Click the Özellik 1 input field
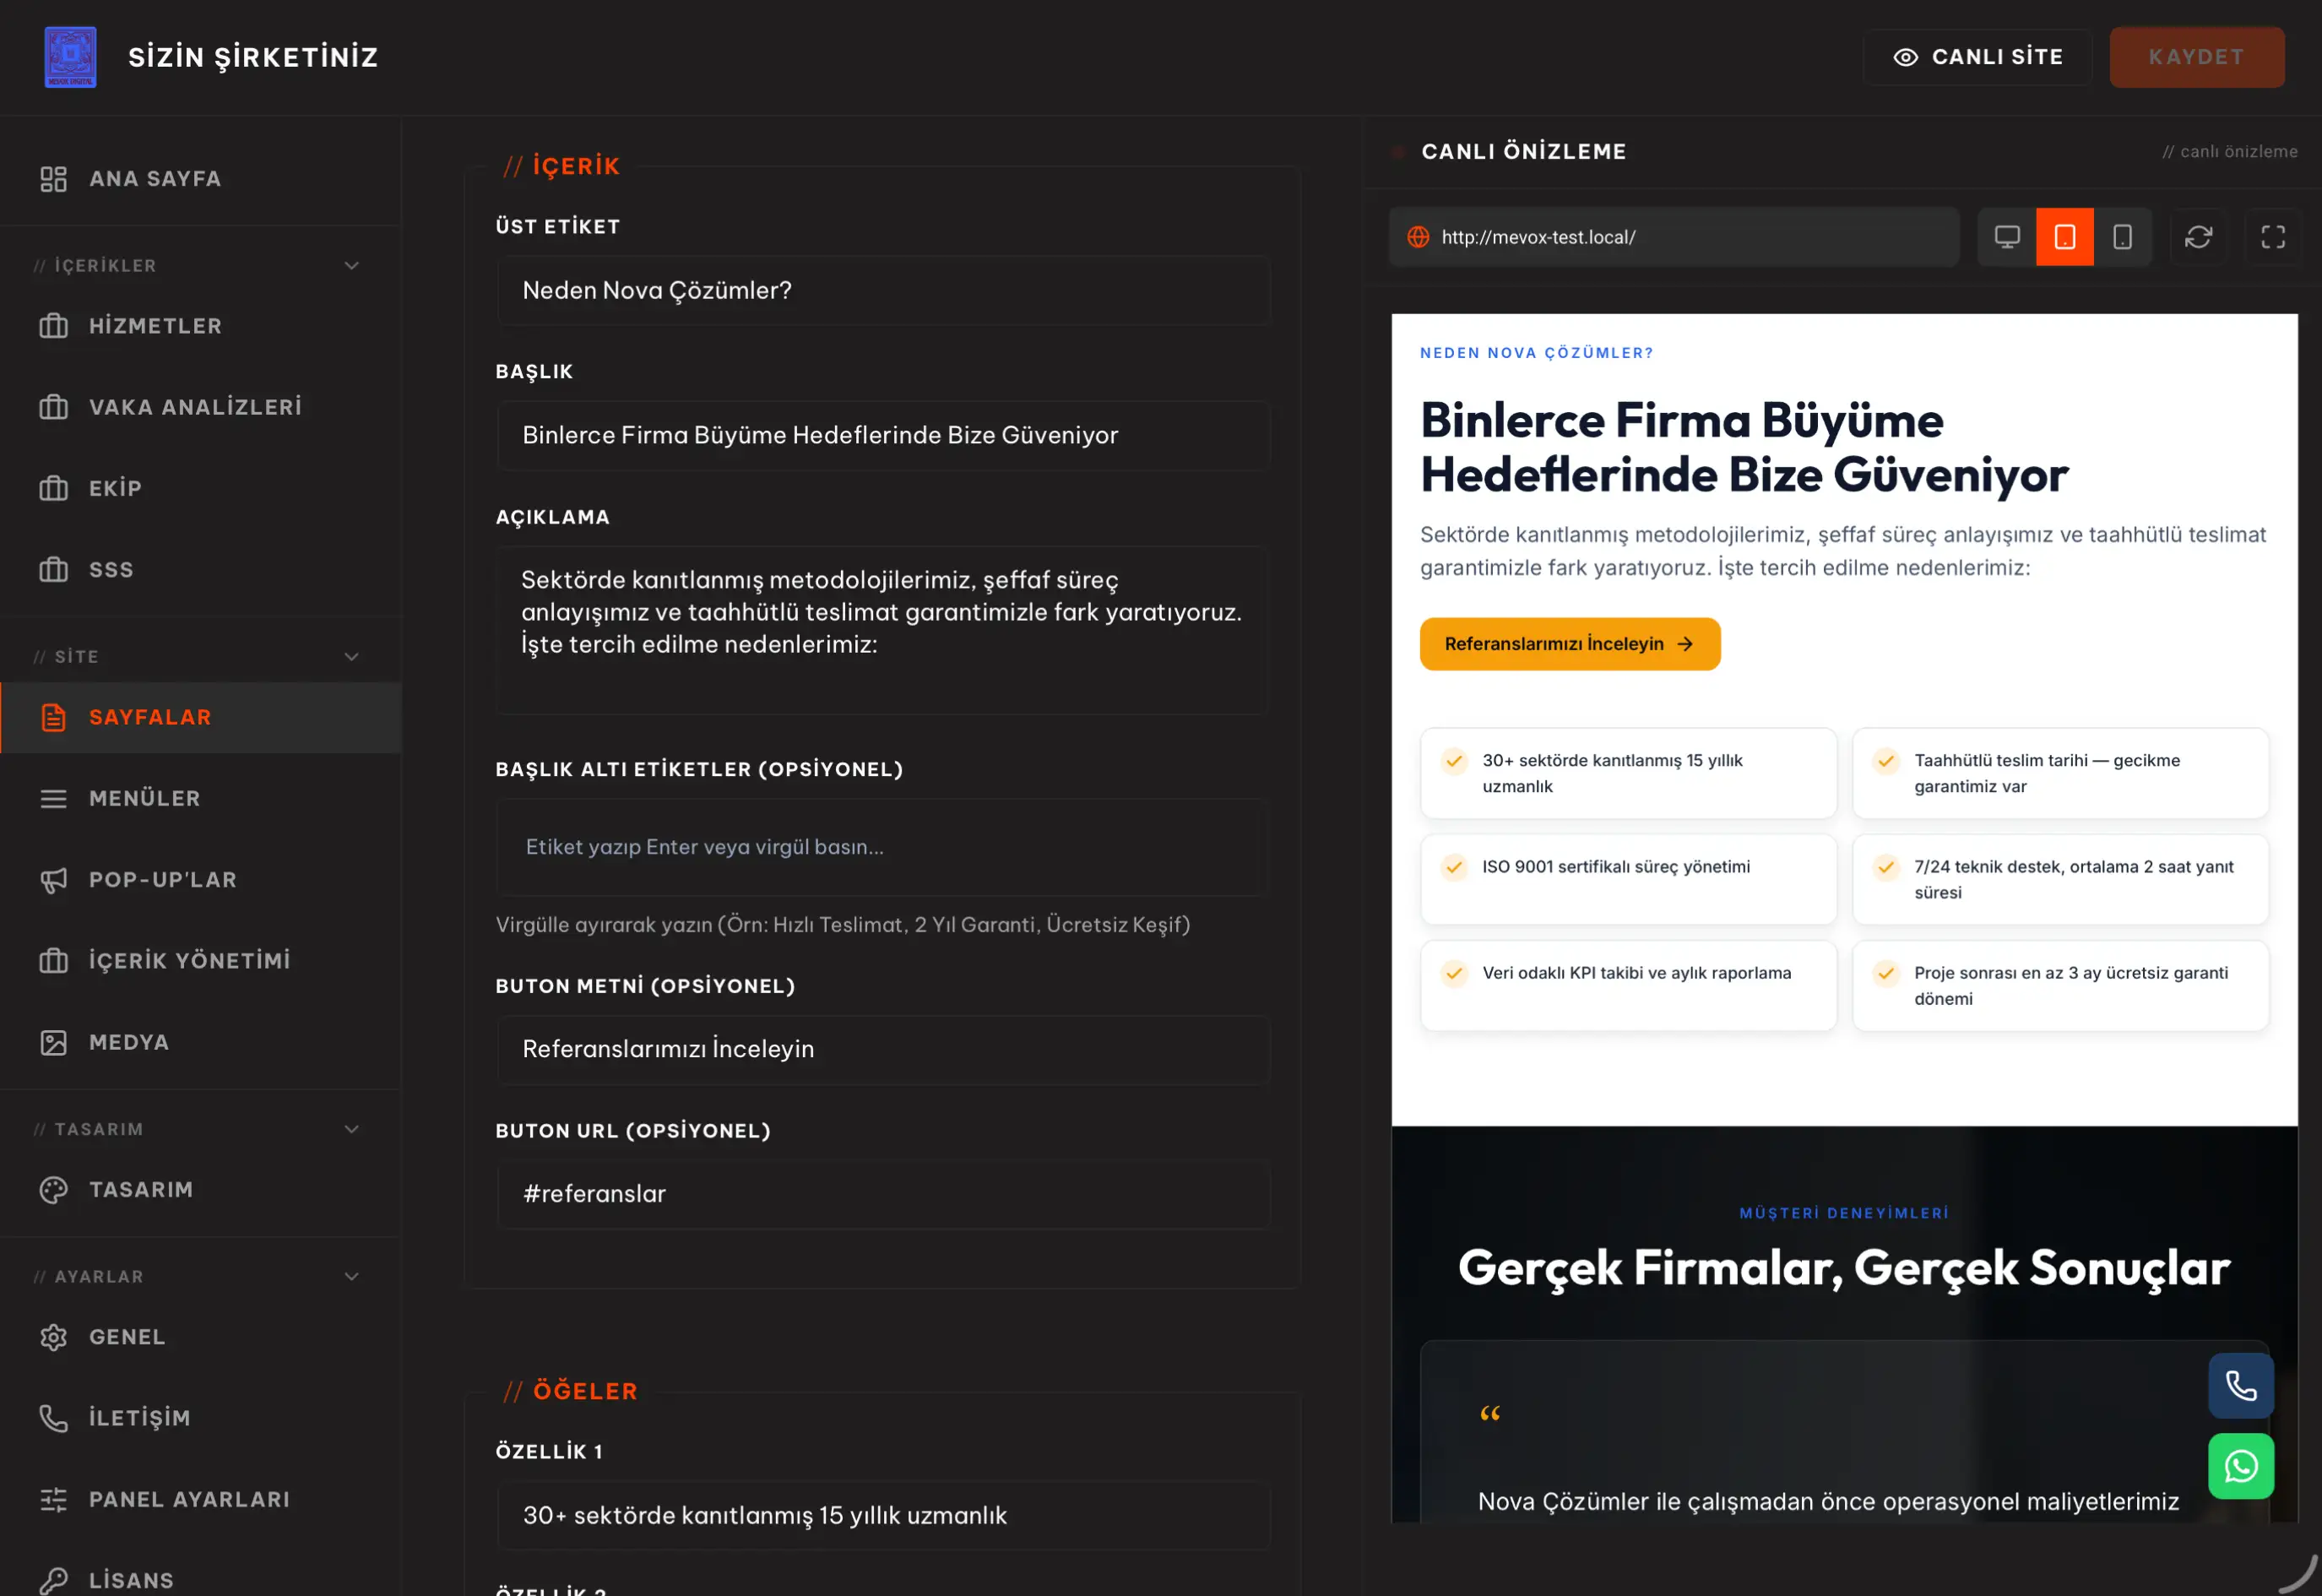The height and width of the screenshot is (1596, 2322). tap(884, 1515)
